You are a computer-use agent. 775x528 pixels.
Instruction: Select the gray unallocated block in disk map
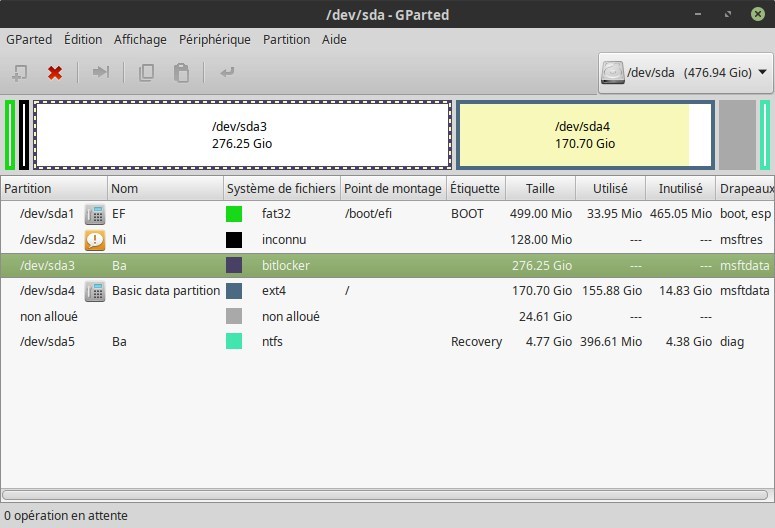click(x=737, y=135)
